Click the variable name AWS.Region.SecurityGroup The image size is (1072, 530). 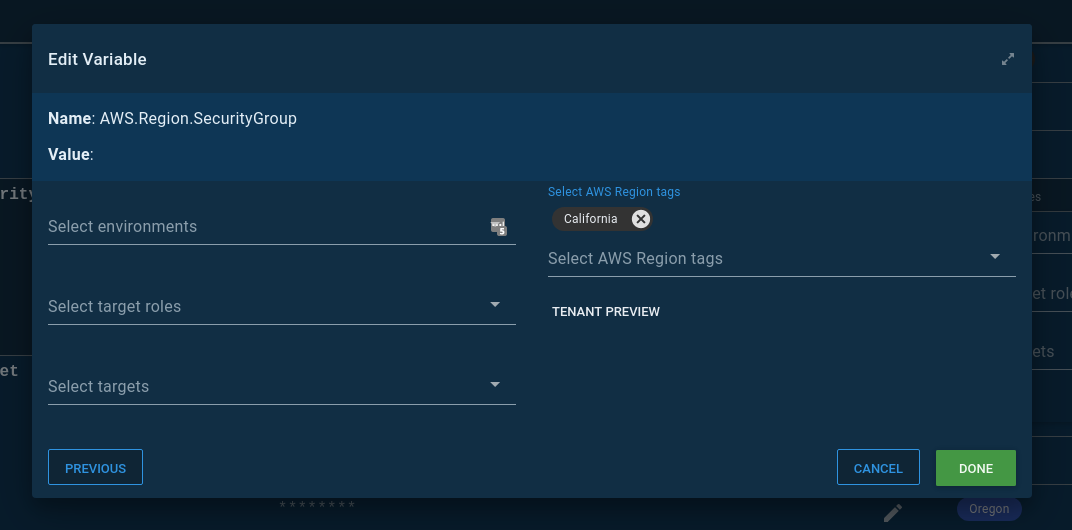[198, 119]
